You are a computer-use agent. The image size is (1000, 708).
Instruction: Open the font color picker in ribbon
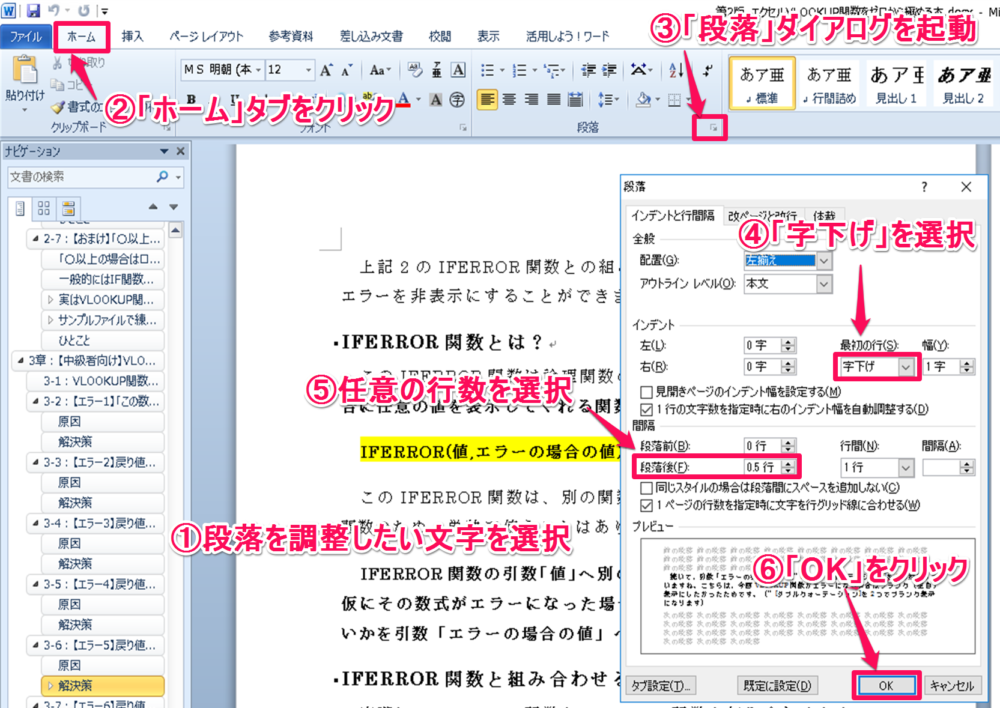click(x=417, y=99)
